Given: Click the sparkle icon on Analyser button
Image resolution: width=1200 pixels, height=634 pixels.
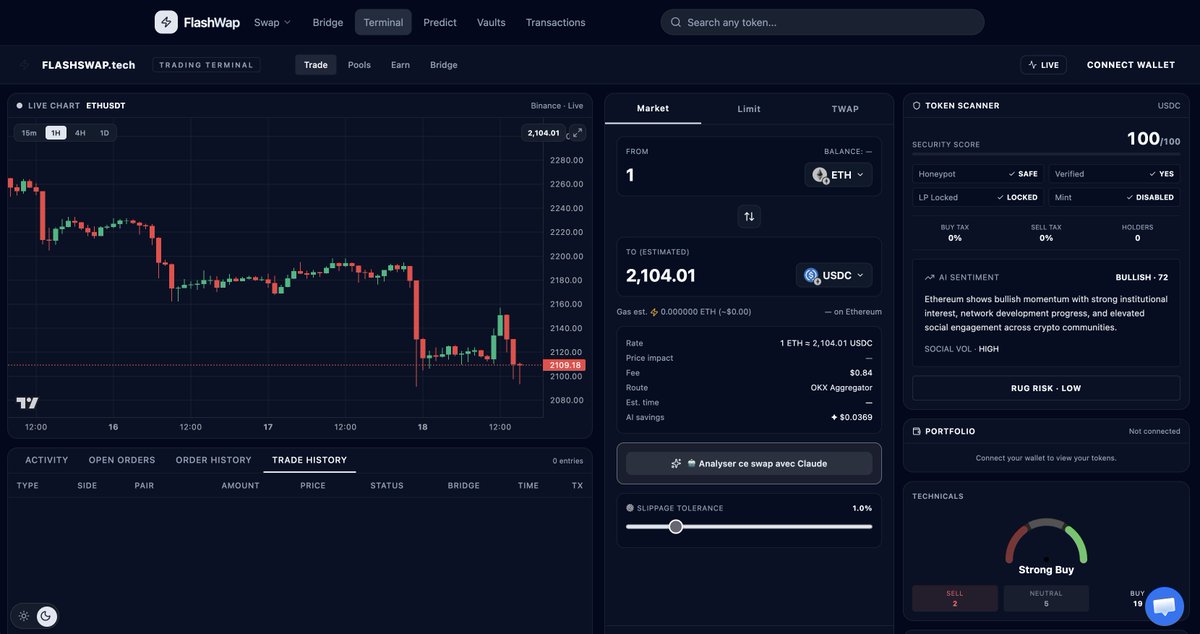Looking at the screenshot, I should [677, 464].
